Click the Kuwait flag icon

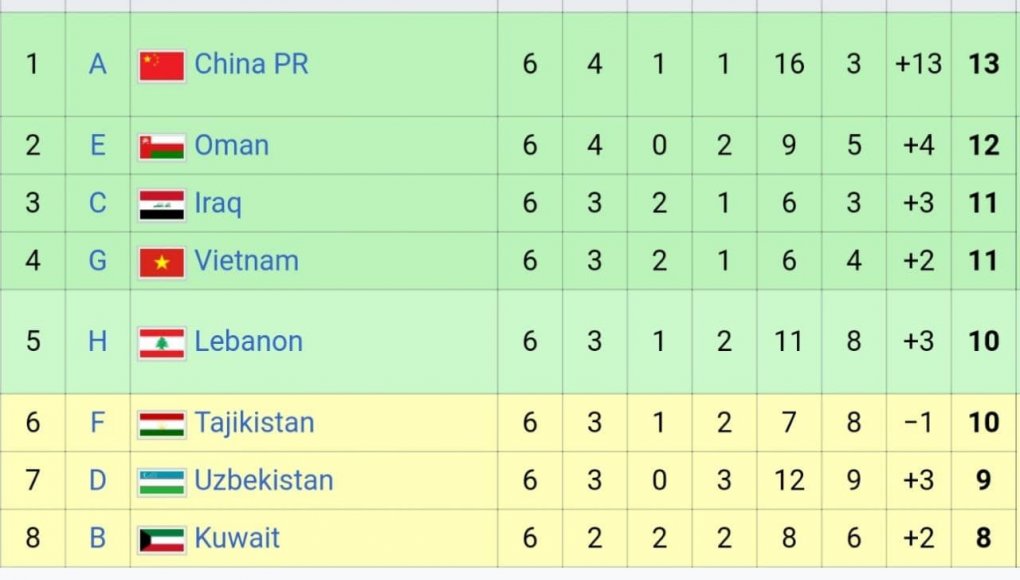point(161,540)
